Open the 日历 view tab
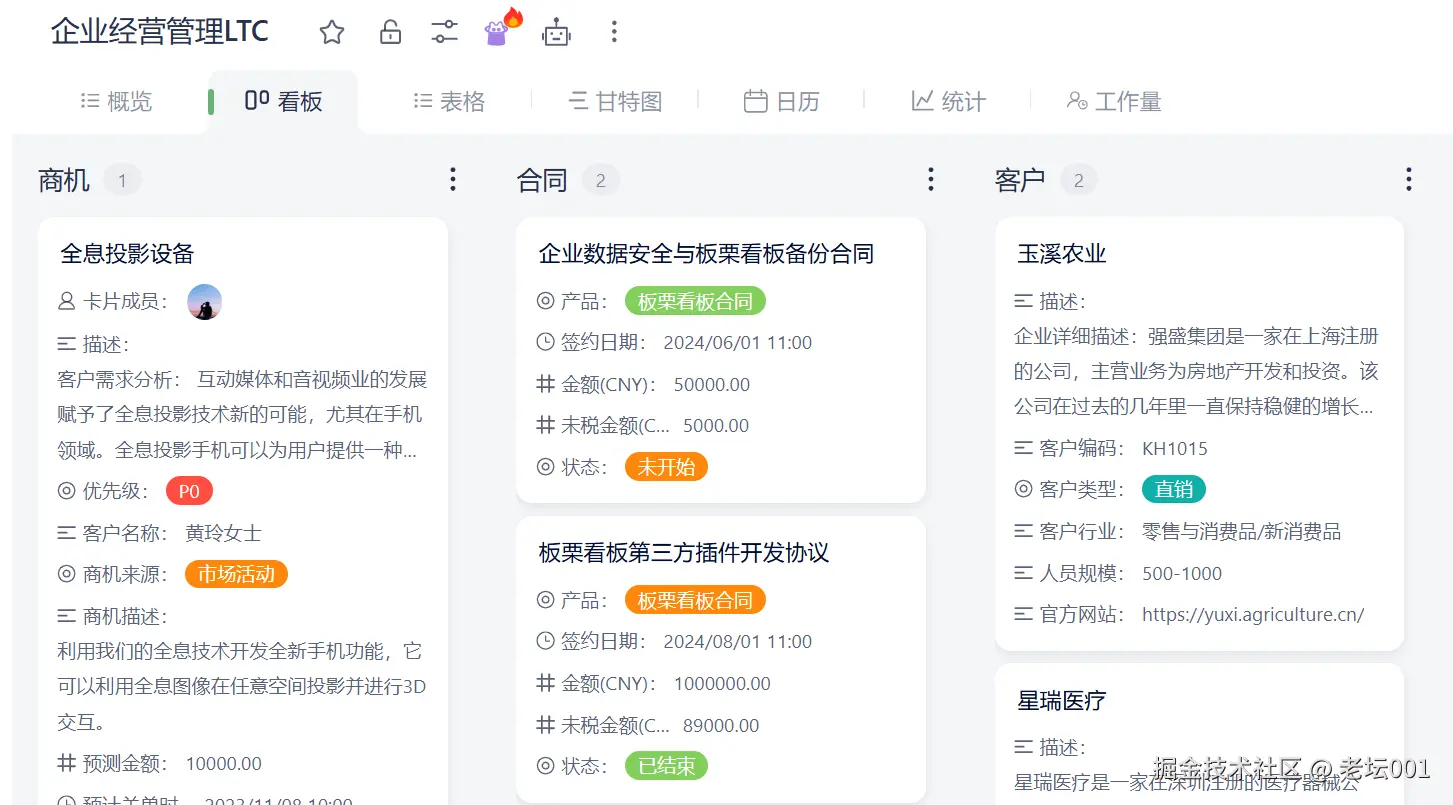 781,100
